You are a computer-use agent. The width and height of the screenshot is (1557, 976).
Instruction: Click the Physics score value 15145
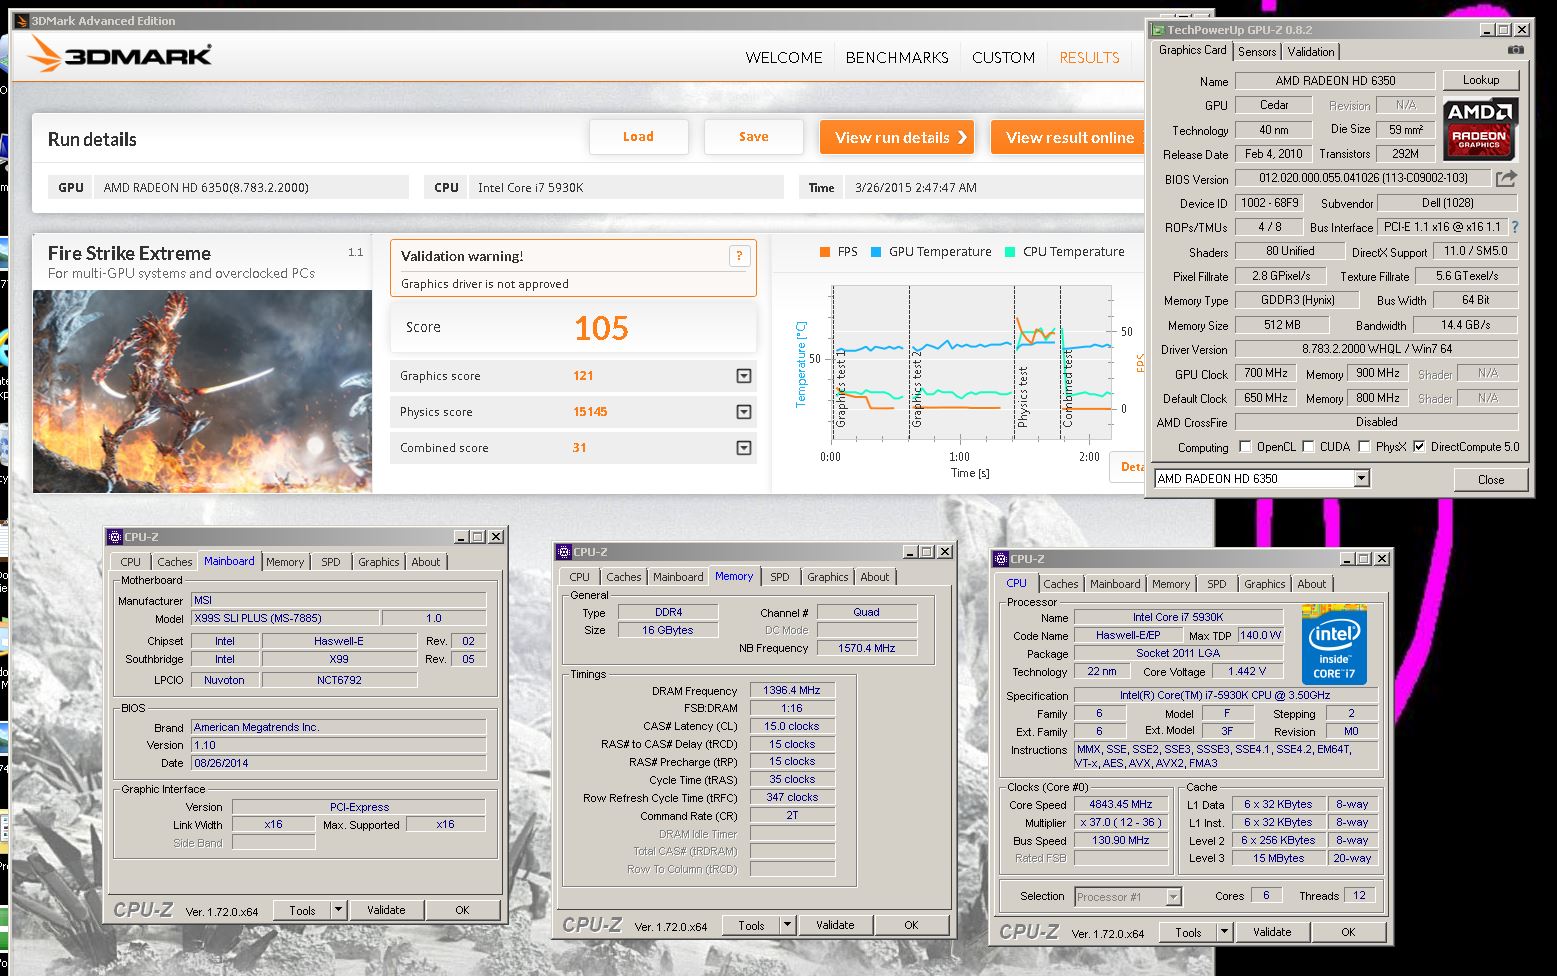coord(590,412)
